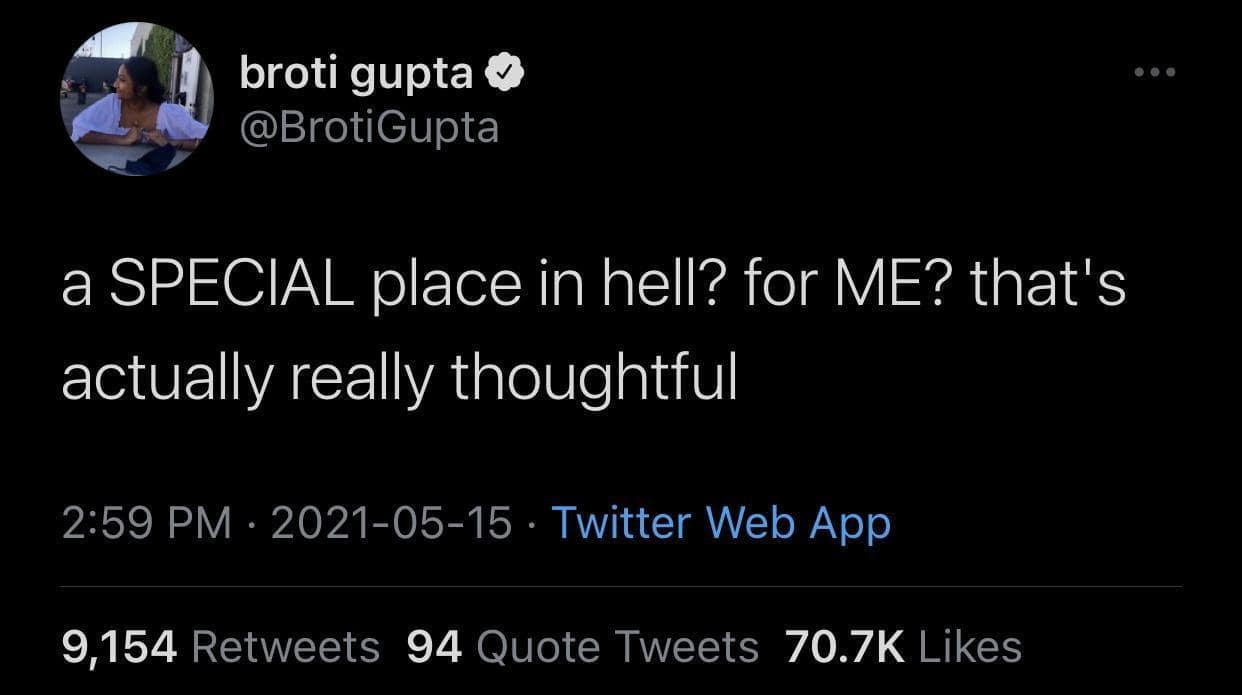Click the verified badge beside broti gupta
The width and height of the screenshot is (1242, 695).
click(501, 73)
